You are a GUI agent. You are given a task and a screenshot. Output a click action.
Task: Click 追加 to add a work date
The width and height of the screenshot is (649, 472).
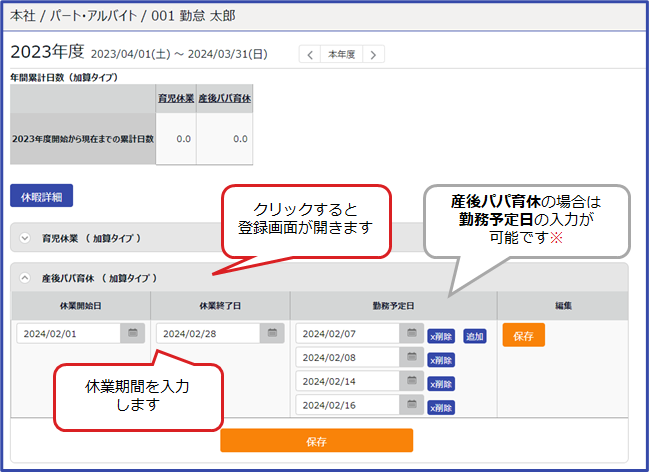[x=474, y=336]
